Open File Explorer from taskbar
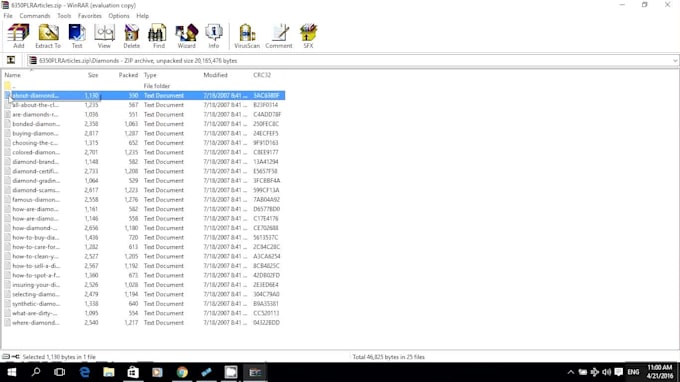The height and width of the screenshot is (382, 680). [109, 372]
